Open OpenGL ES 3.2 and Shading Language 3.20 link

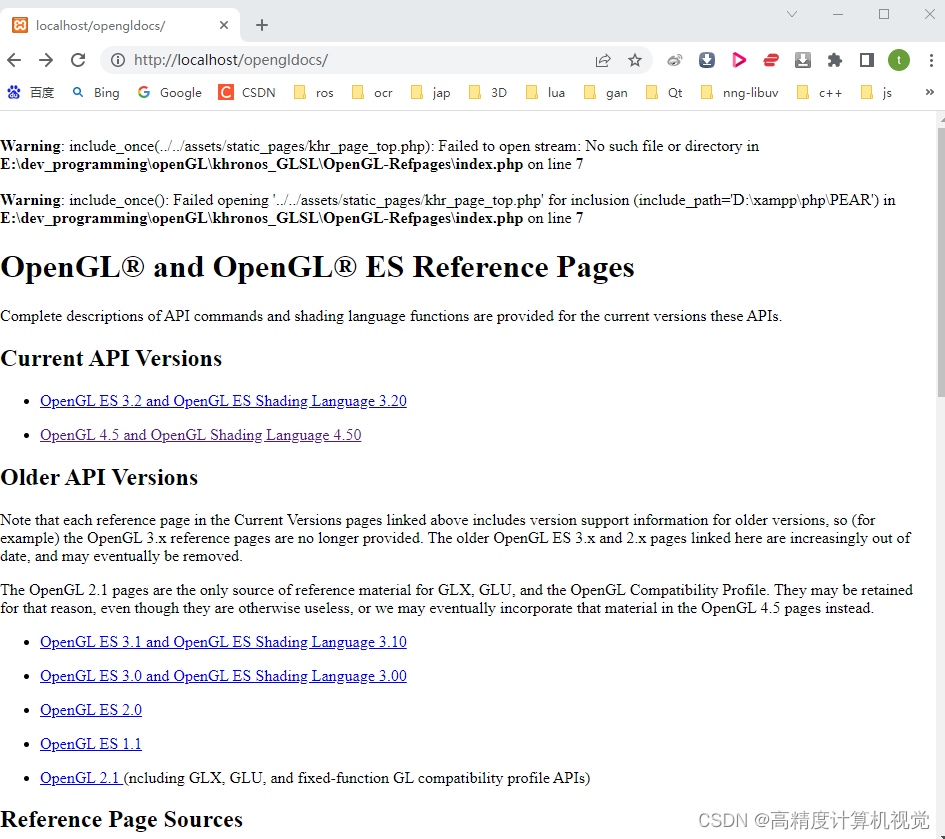click(x=223, y=401)
